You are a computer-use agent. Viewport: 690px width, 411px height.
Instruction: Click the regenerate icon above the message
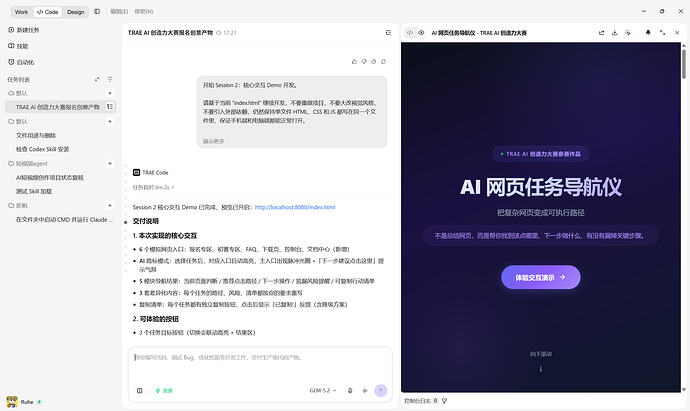coord(383,62)
